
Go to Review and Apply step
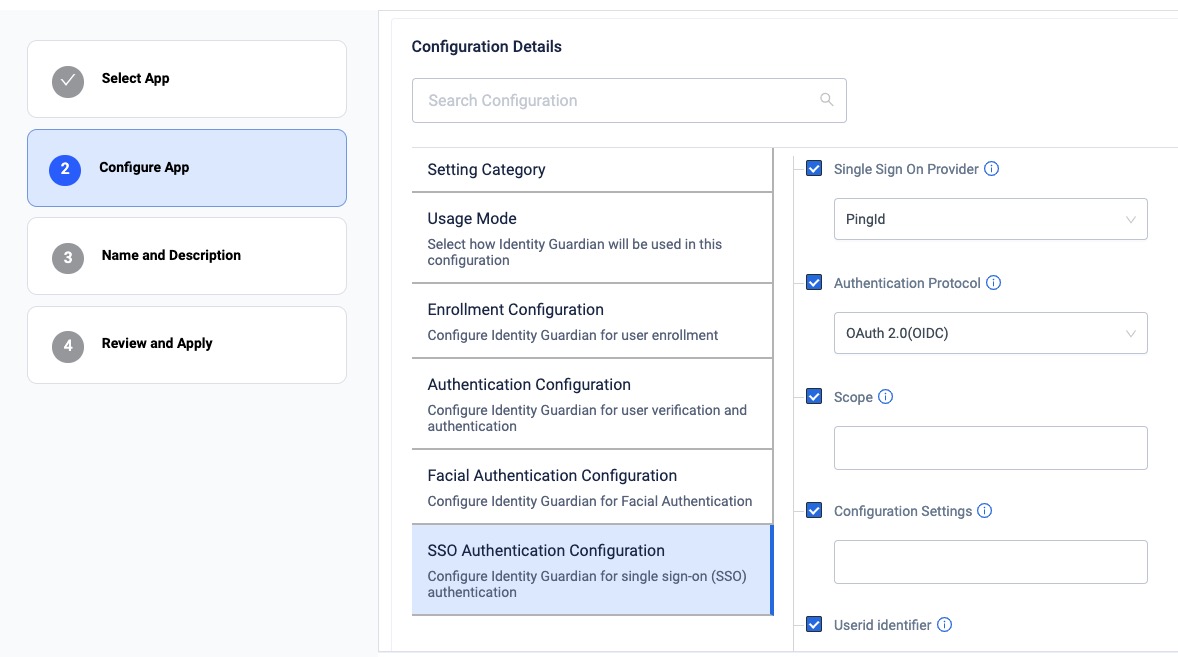pyautogui.click(x=187, y=344)
